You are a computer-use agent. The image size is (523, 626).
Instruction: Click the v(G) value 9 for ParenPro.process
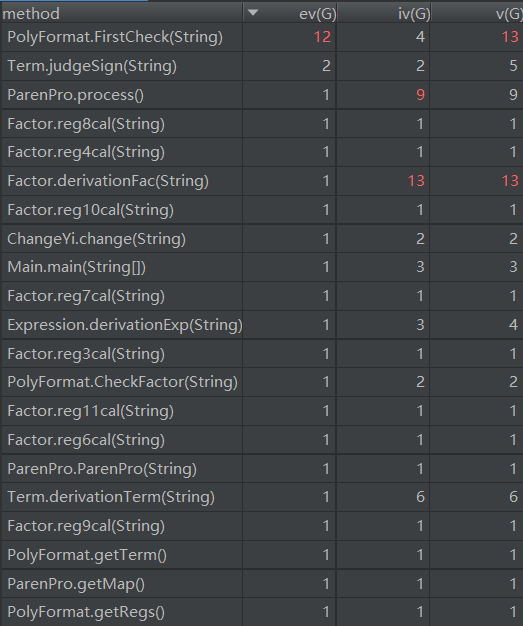pyautogui.click(x=513, y=95)
